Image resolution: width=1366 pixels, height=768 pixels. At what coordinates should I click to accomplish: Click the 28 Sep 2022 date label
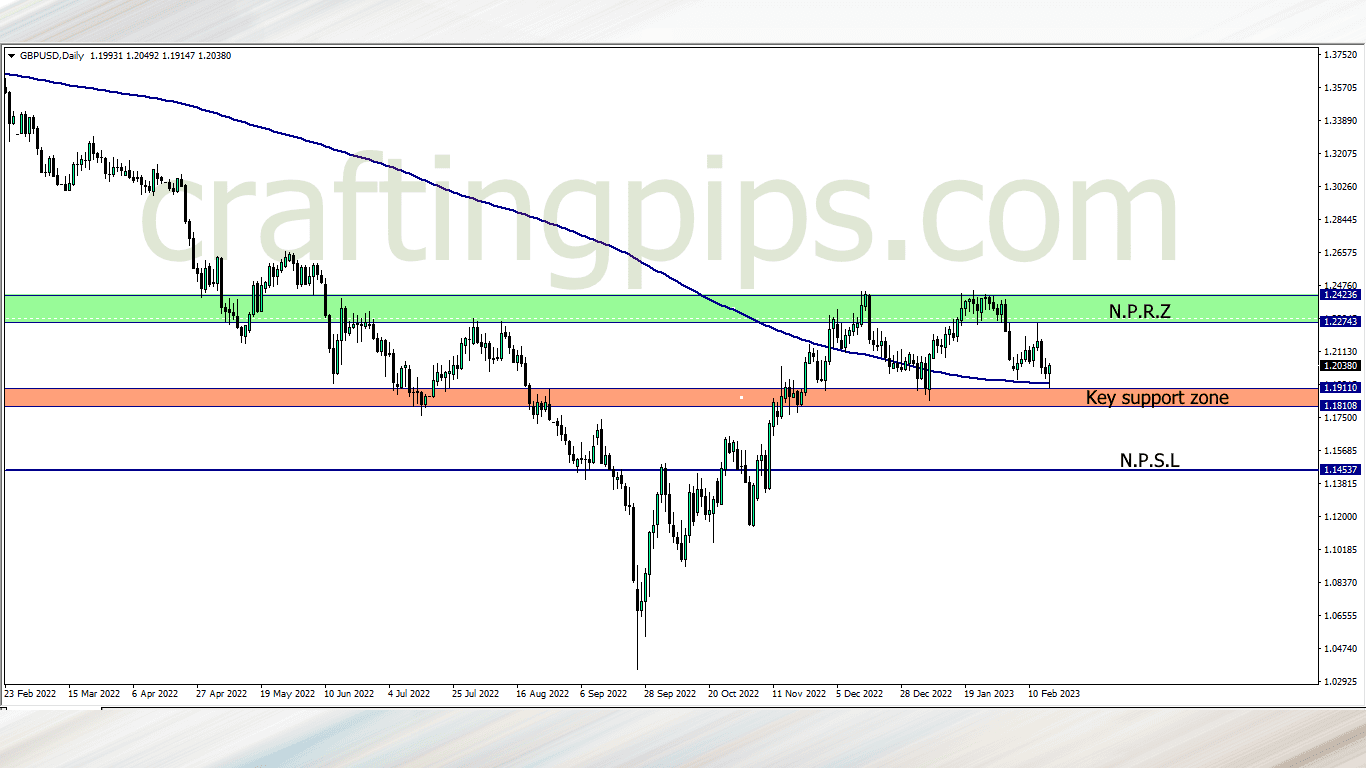click(669, 693)
